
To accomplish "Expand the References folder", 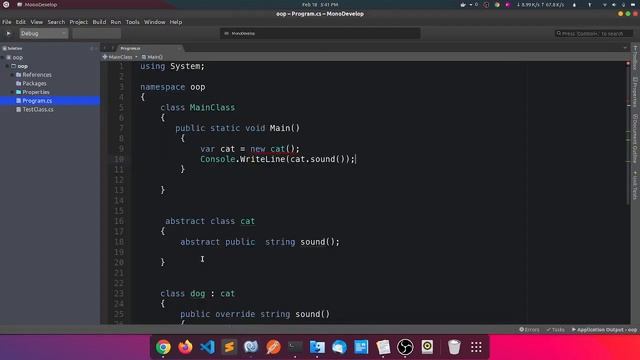I will click(x=12, y=75).
